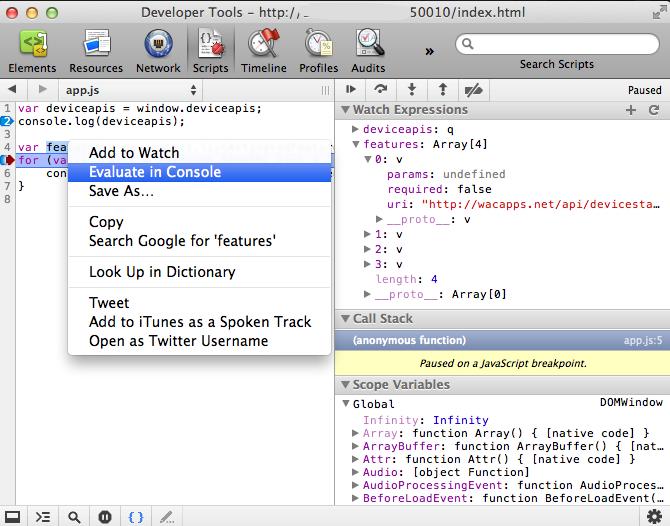
Task: Expand array item 3
Action: tap(367, 264)
